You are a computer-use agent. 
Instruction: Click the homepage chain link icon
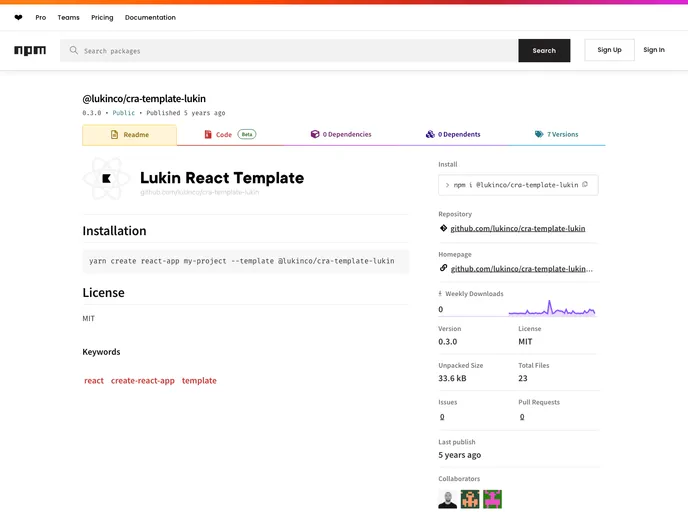pos(443,268)
